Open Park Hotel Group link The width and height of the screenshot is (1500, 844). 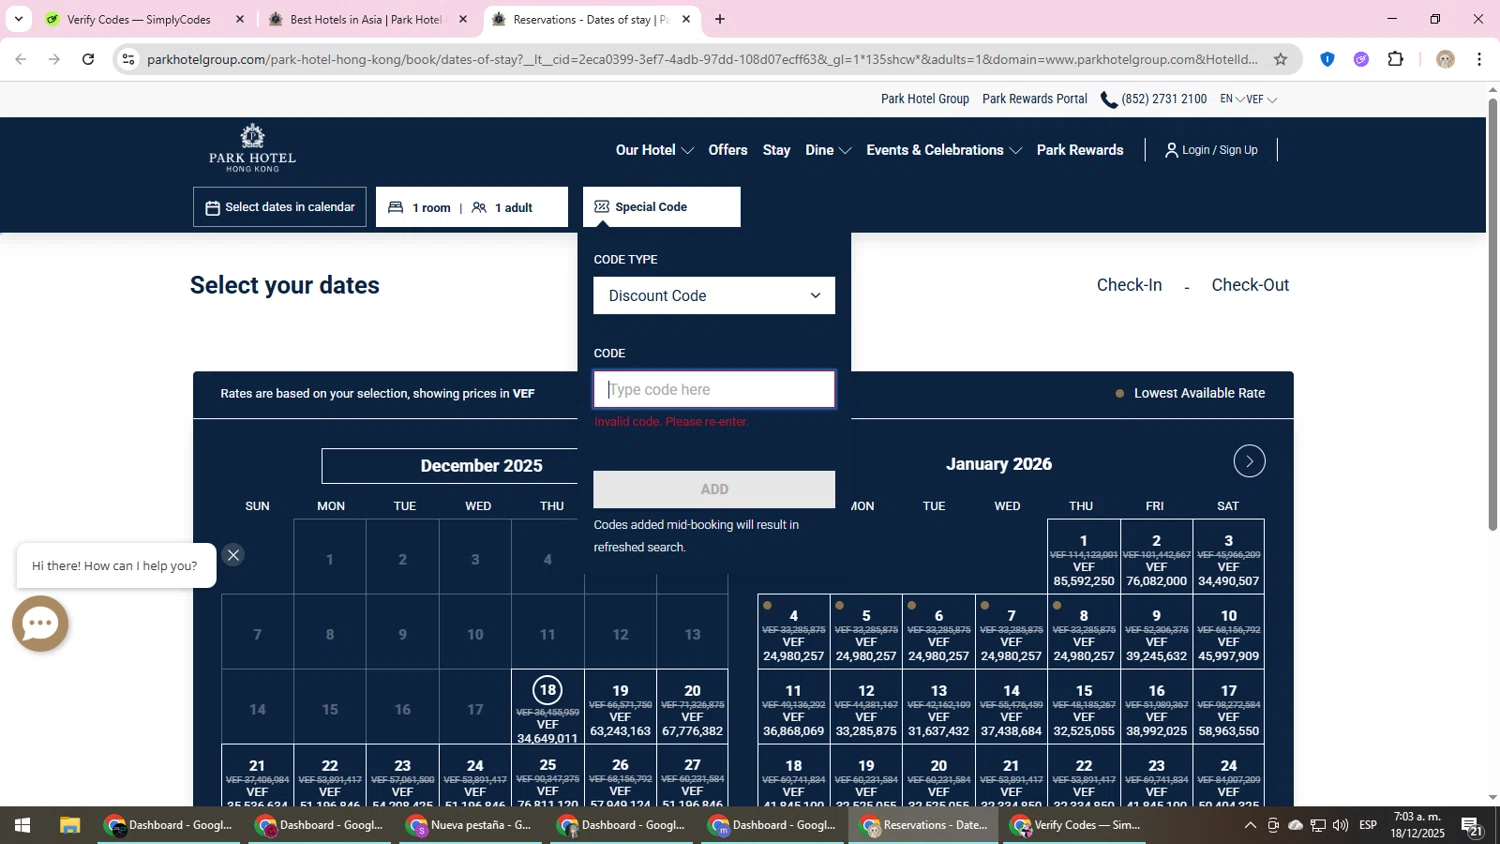925,99
